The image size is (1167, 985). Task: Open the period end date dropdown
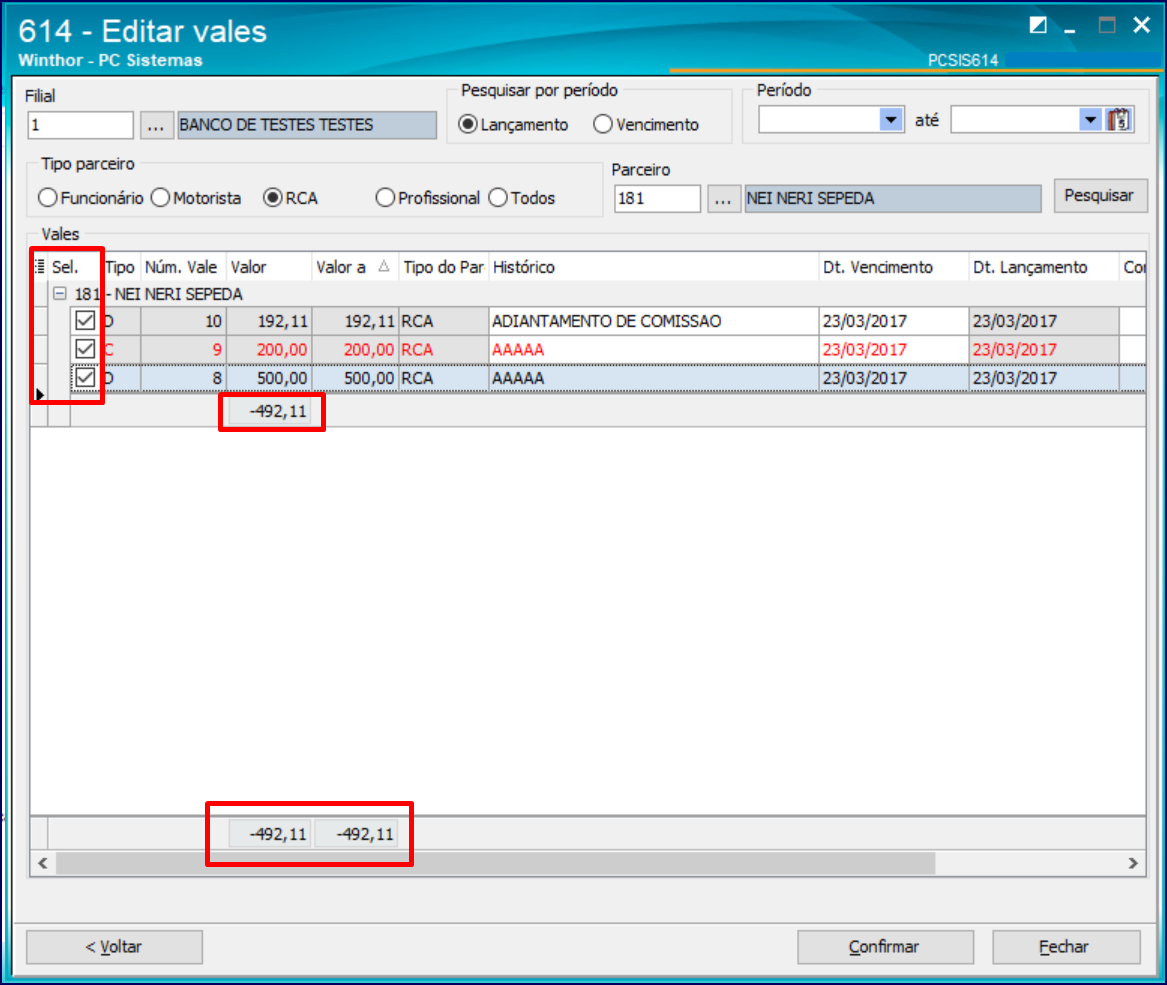click(1090, 120)
